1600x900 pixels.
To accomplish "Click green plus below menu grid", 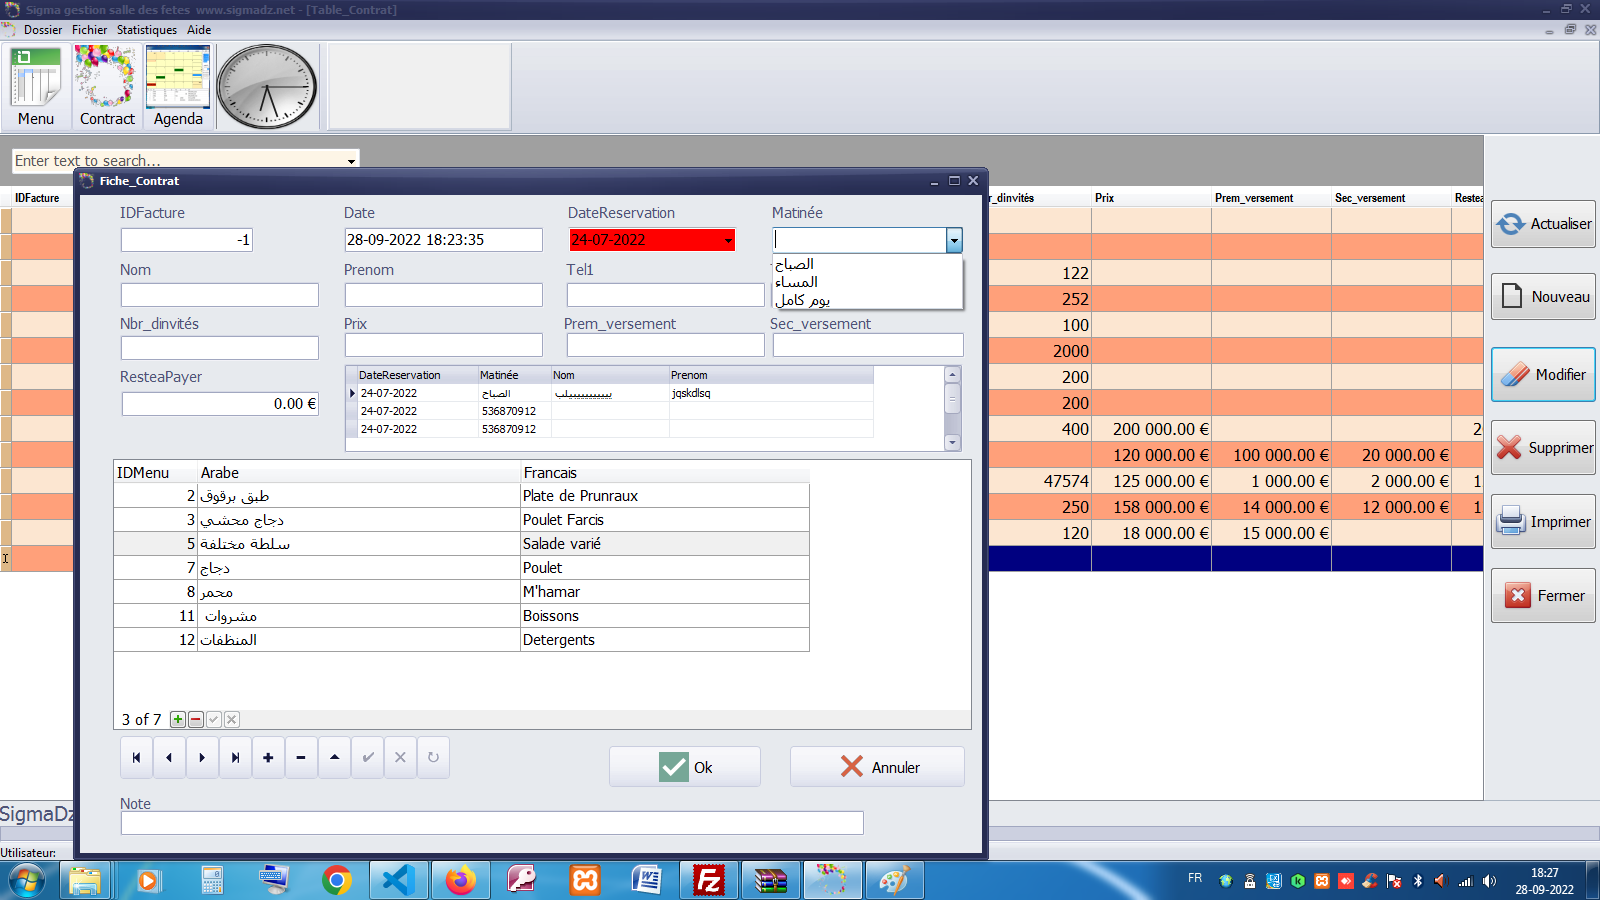I will (x=178, y=720).
